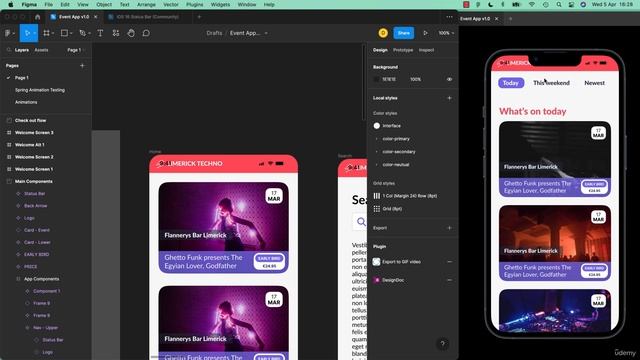Select the Hand tool
Viewport: 640px width, 360px height.
click(131, 33)
